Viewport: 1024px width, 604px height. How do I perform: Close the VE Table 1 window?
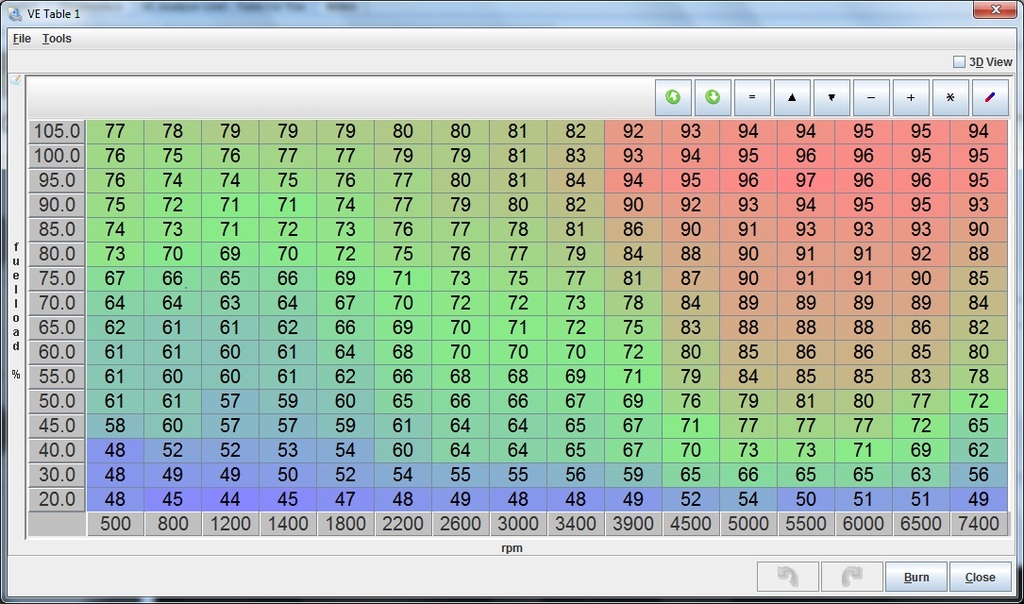pos(995,10)
